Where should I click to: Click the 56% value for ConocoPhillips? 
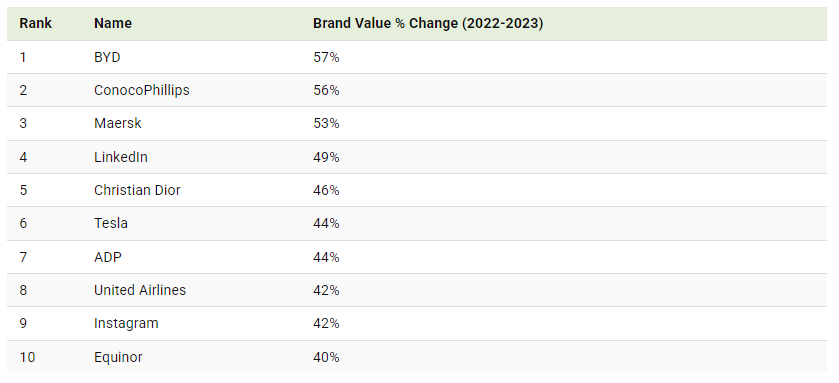click(326, 90)
